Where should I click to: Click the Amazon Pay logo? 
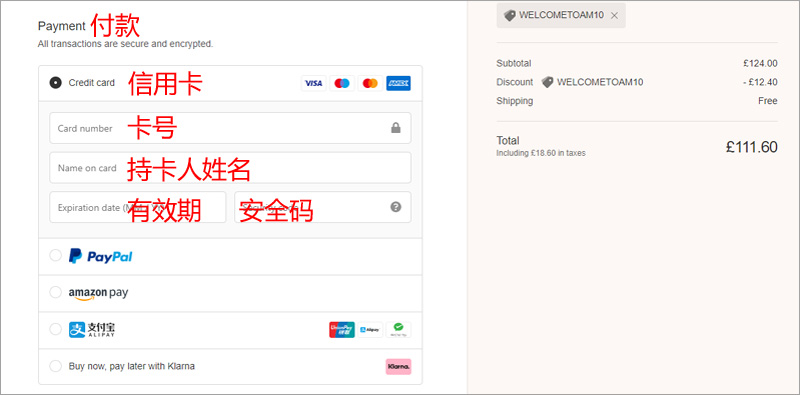pyautogui.click(x=98, y=293)
